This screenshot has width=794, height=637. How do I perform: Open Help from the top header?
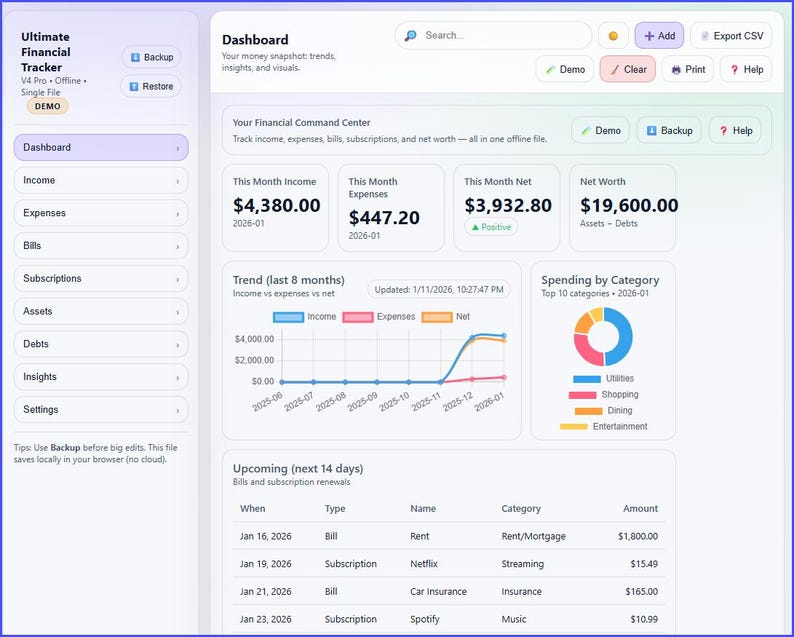(746, 69)
